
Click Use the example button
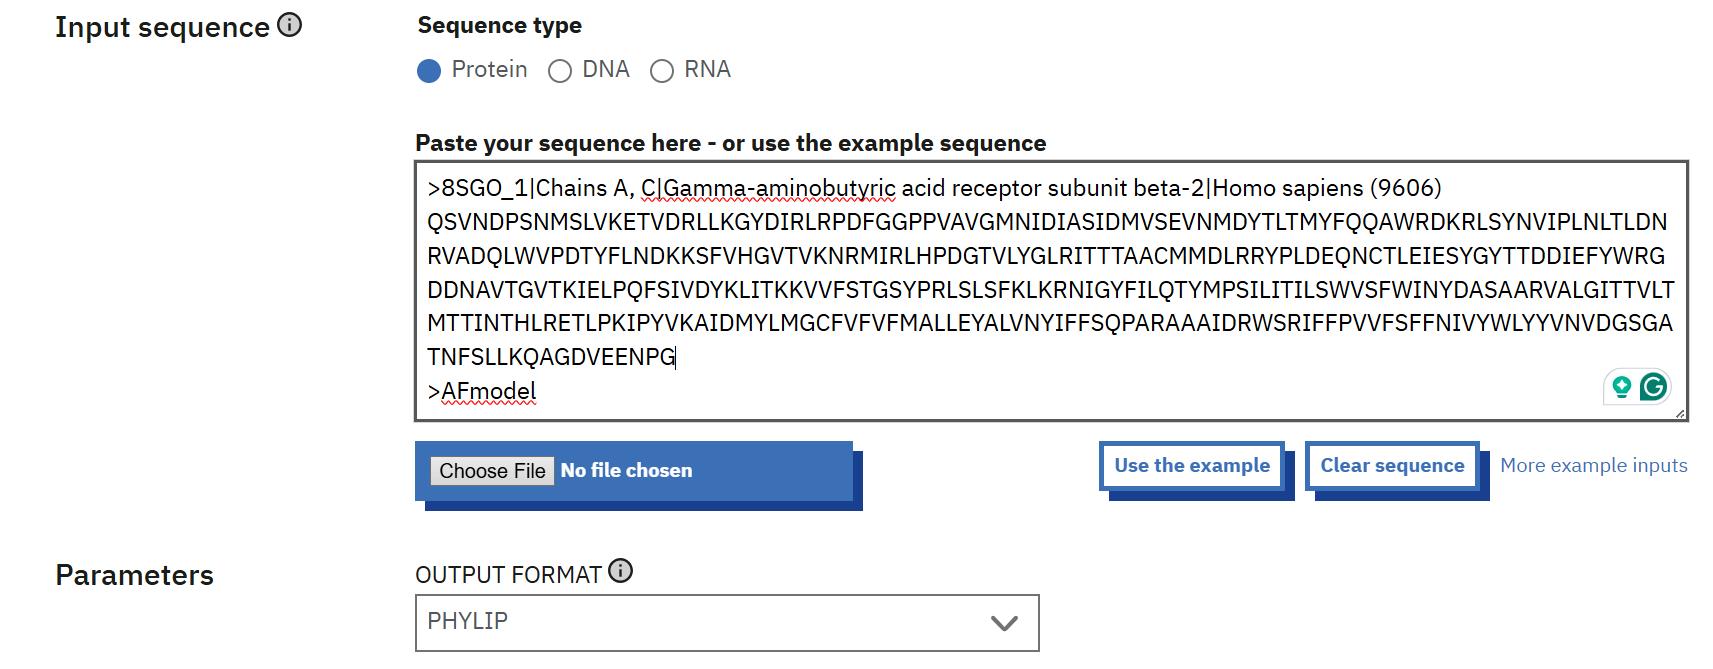[x=1191, y=466]
